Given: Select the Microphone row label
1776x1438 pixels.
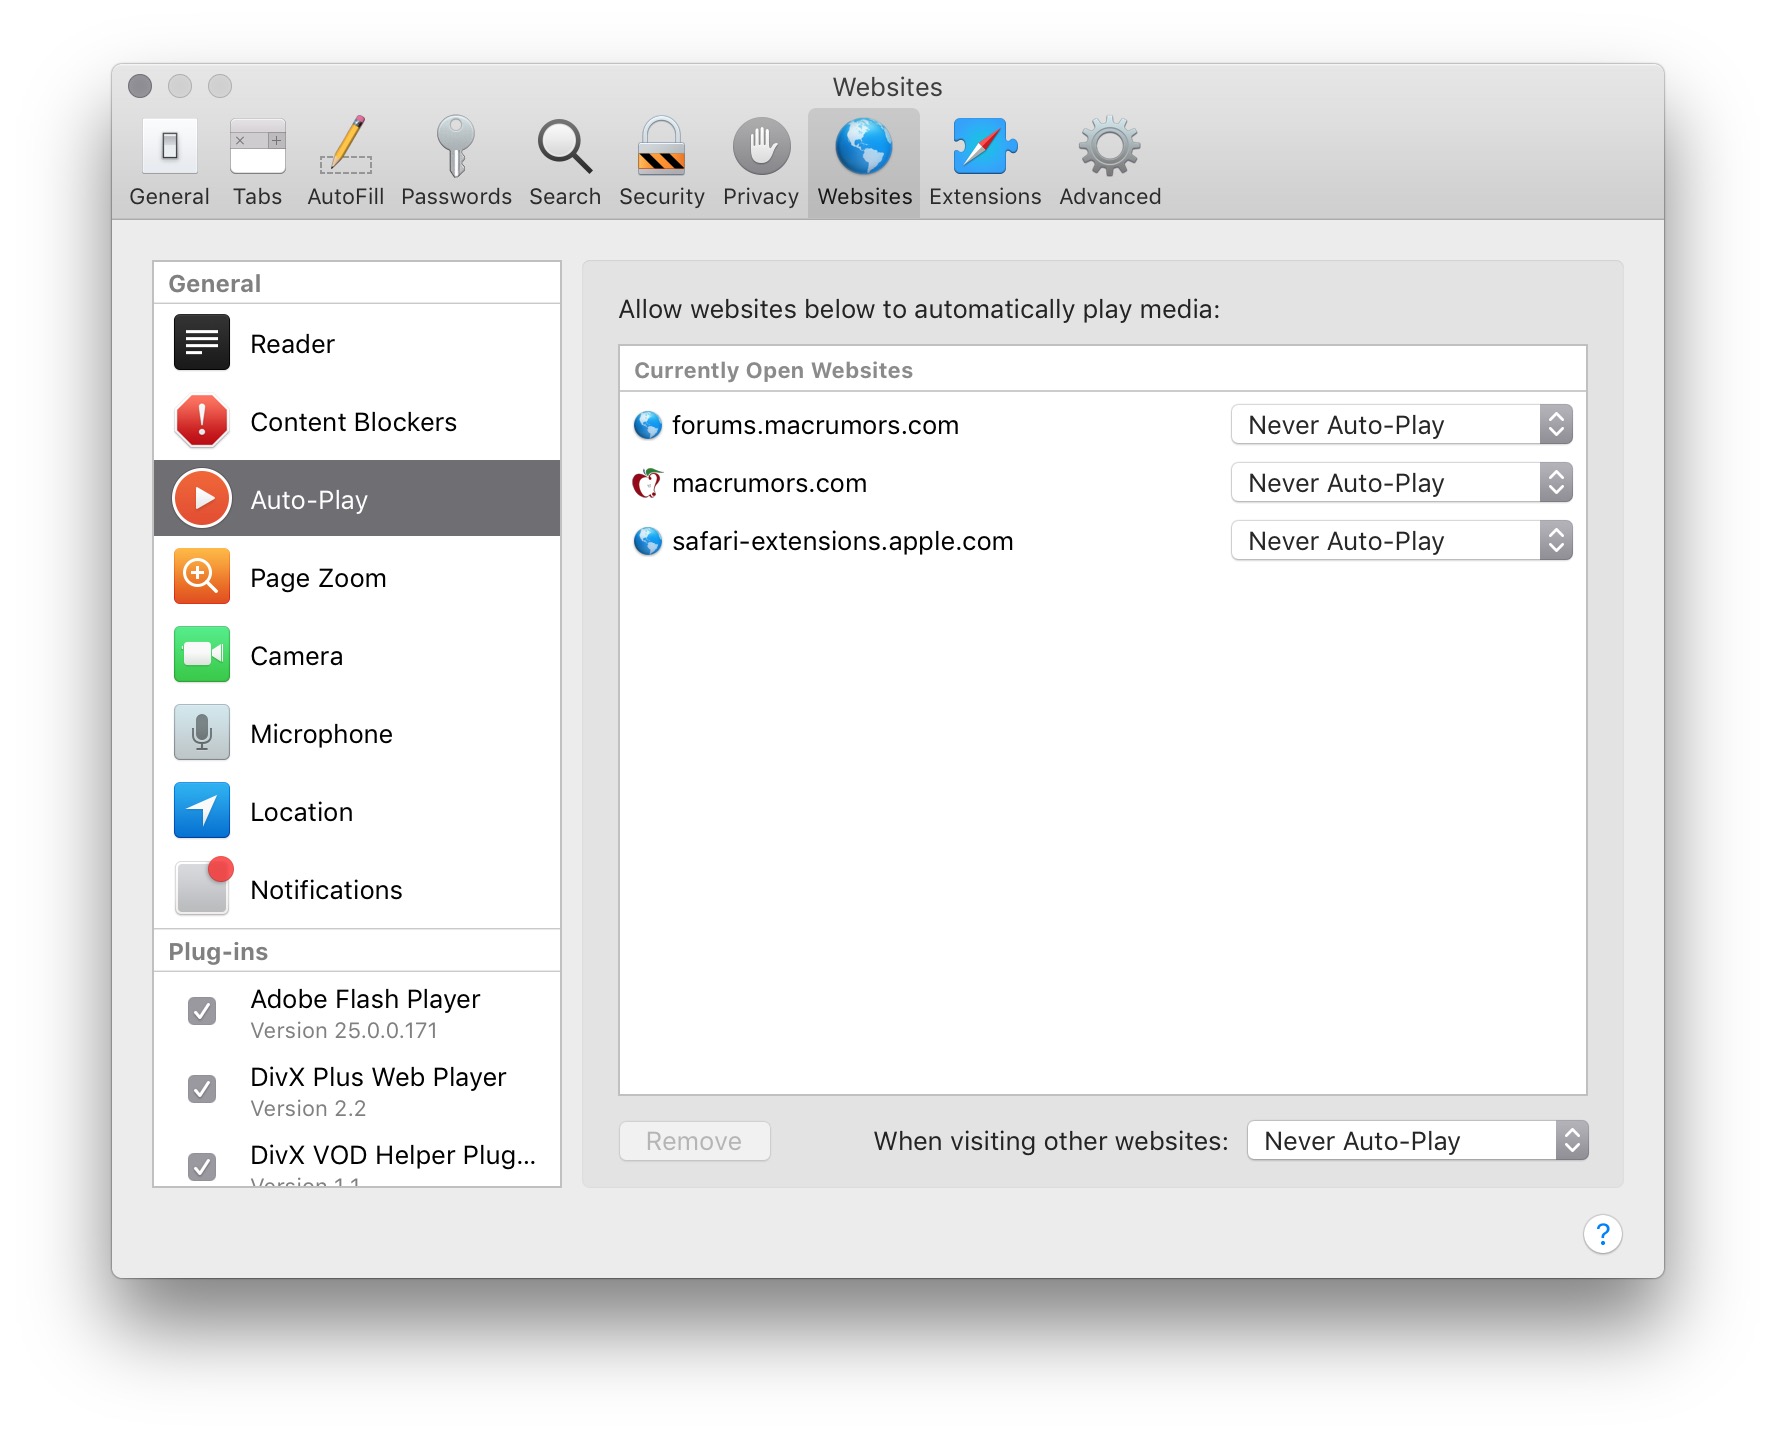Looking at the screenshot, I should tap(321, 734).
